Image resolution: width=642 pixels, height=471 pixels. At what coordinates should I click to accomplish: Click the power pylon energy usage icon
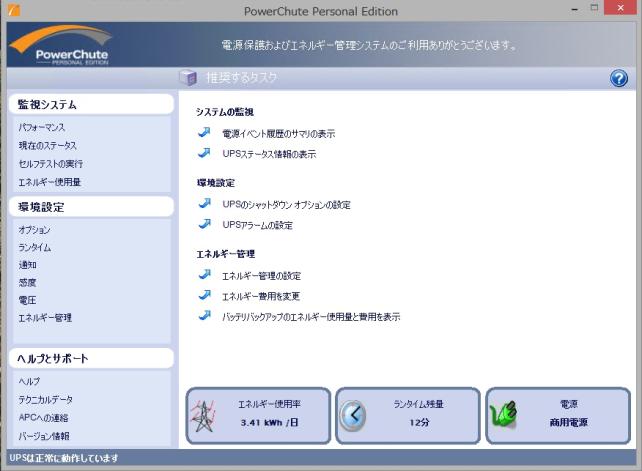tap(203, 416)
